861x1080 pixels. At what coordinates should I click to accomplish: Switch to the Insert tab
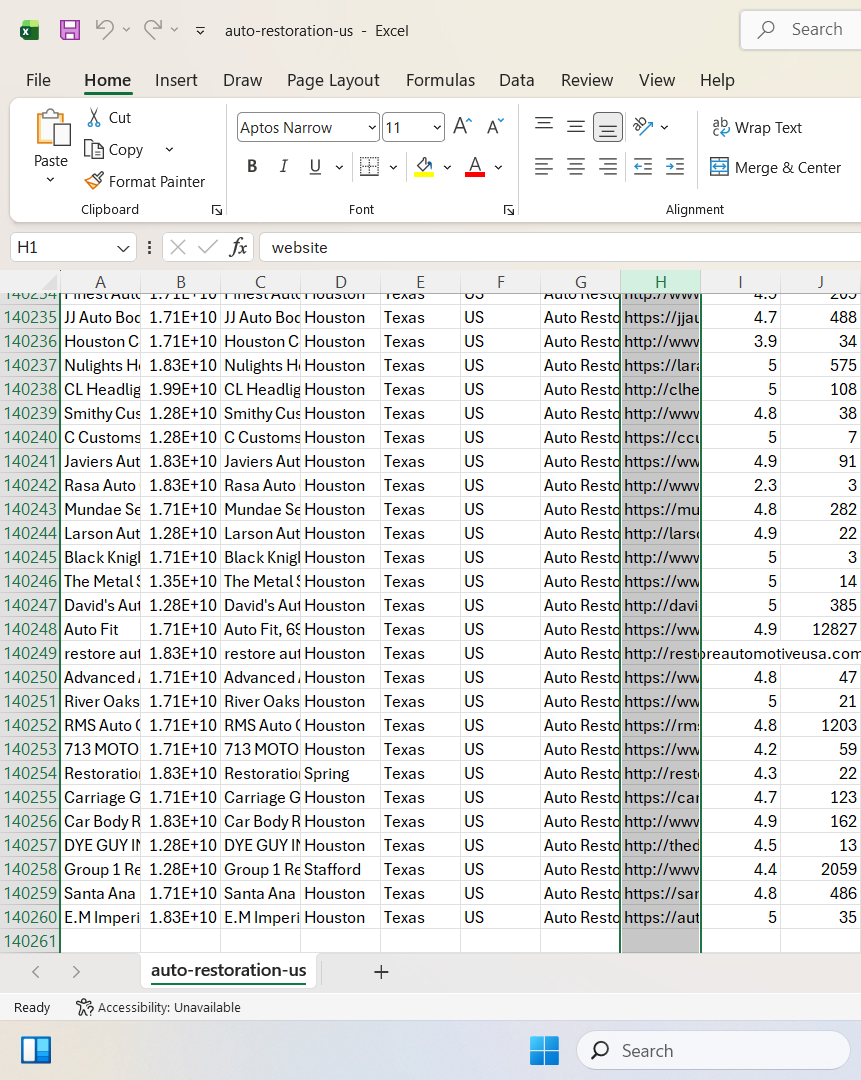click(176, 81)
